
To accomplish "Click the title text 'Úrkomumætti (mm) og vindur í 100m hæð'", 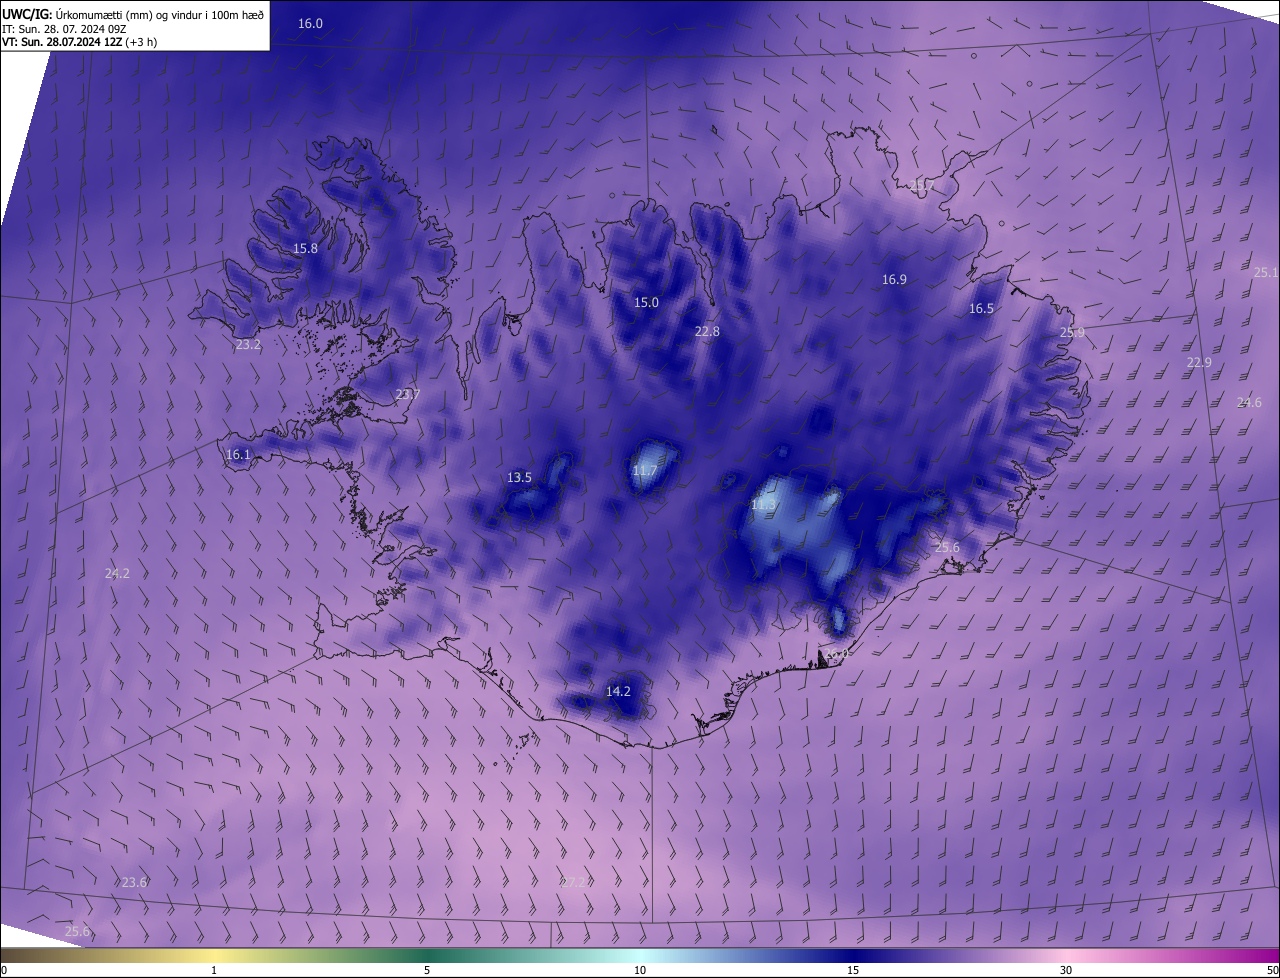I will click(160, 14).
